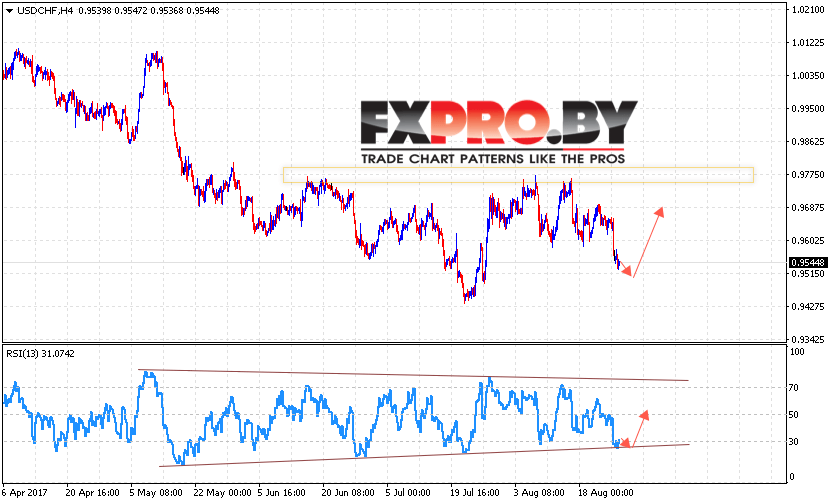
Task: Click the 6 Apr 2017 date label
Action: [24, 493]
